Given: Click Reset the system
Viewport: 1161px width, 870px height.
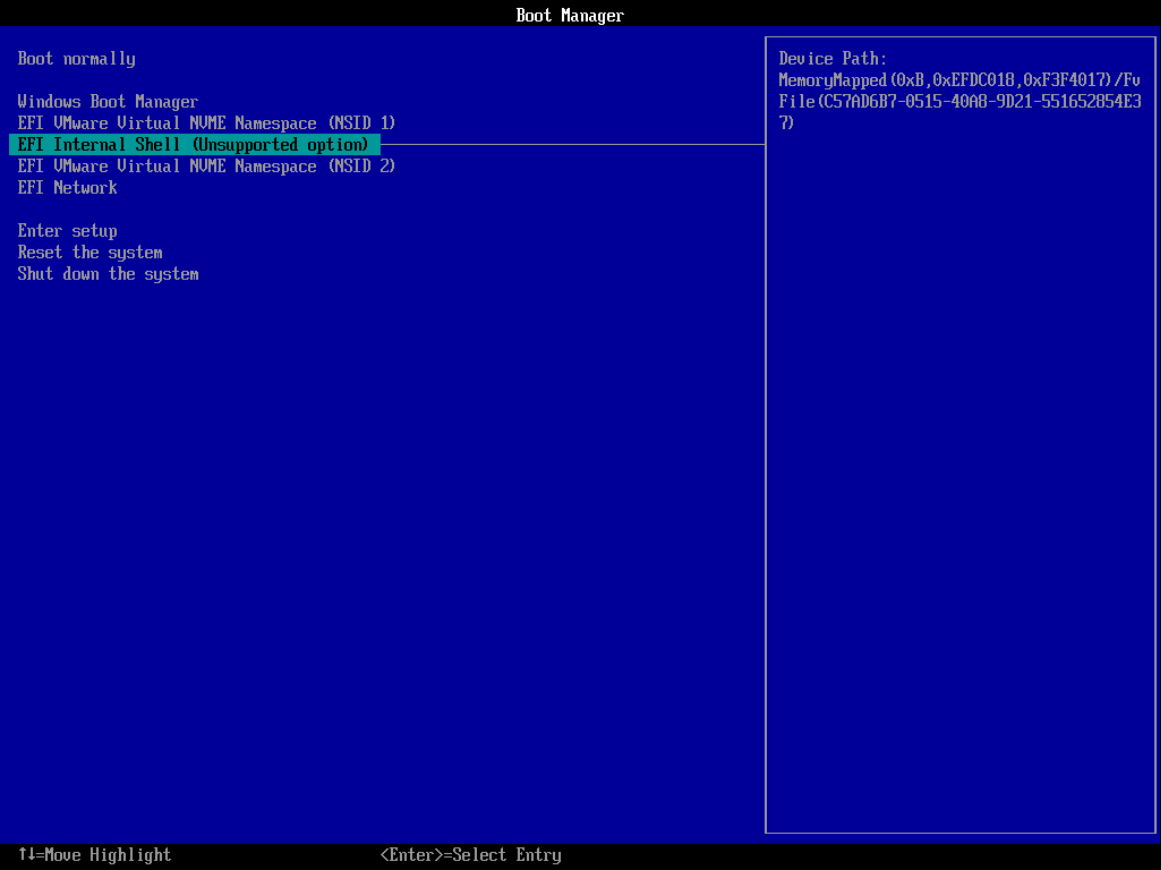Looking at the screenshot, I should click(89, 252).
